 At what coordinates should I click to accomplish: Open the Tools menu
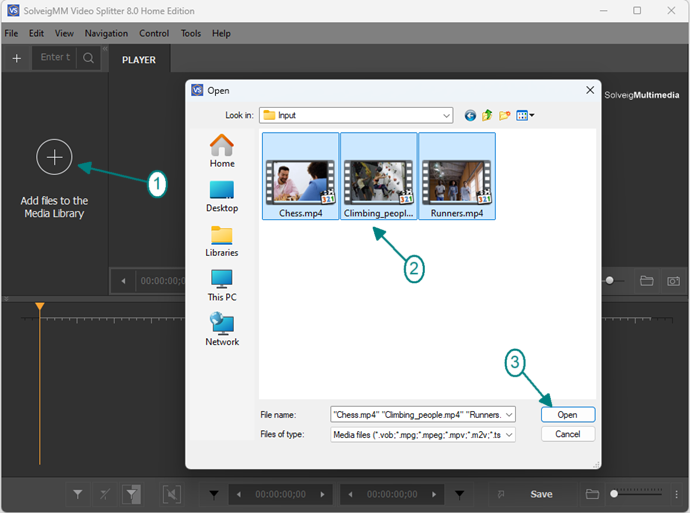pos(191,33)
